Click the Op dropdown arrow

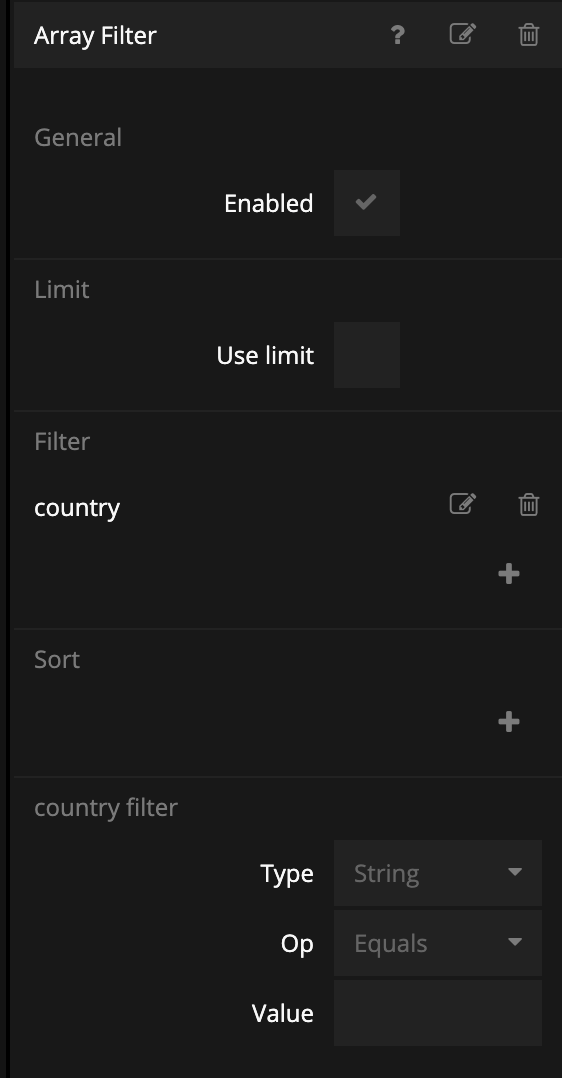tap(515, 943)
